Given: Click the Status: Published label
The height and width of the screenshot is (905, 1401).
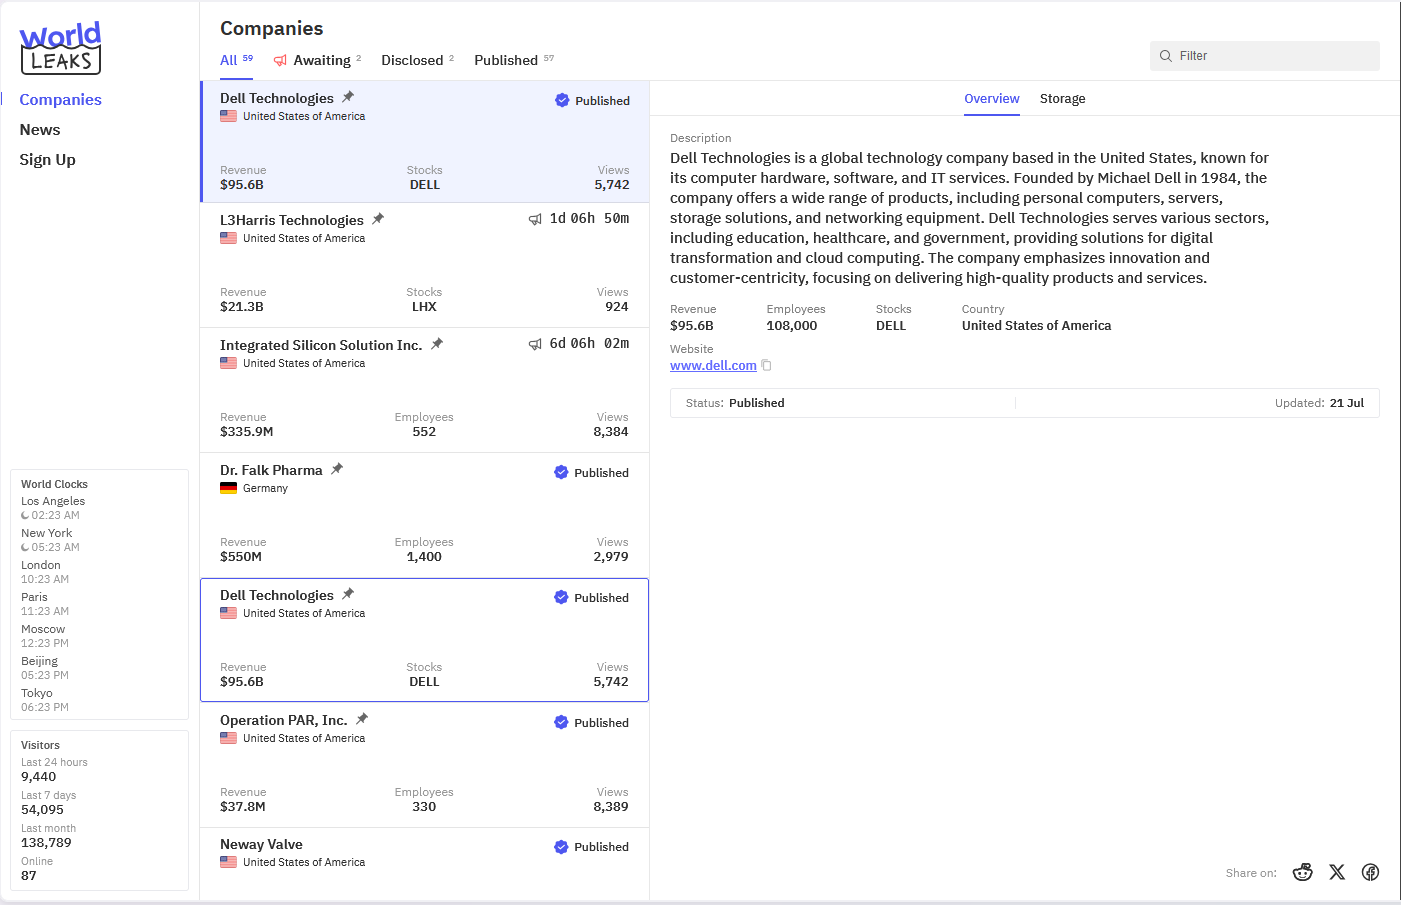Looking at the screenshot, I should pos(735,403).
